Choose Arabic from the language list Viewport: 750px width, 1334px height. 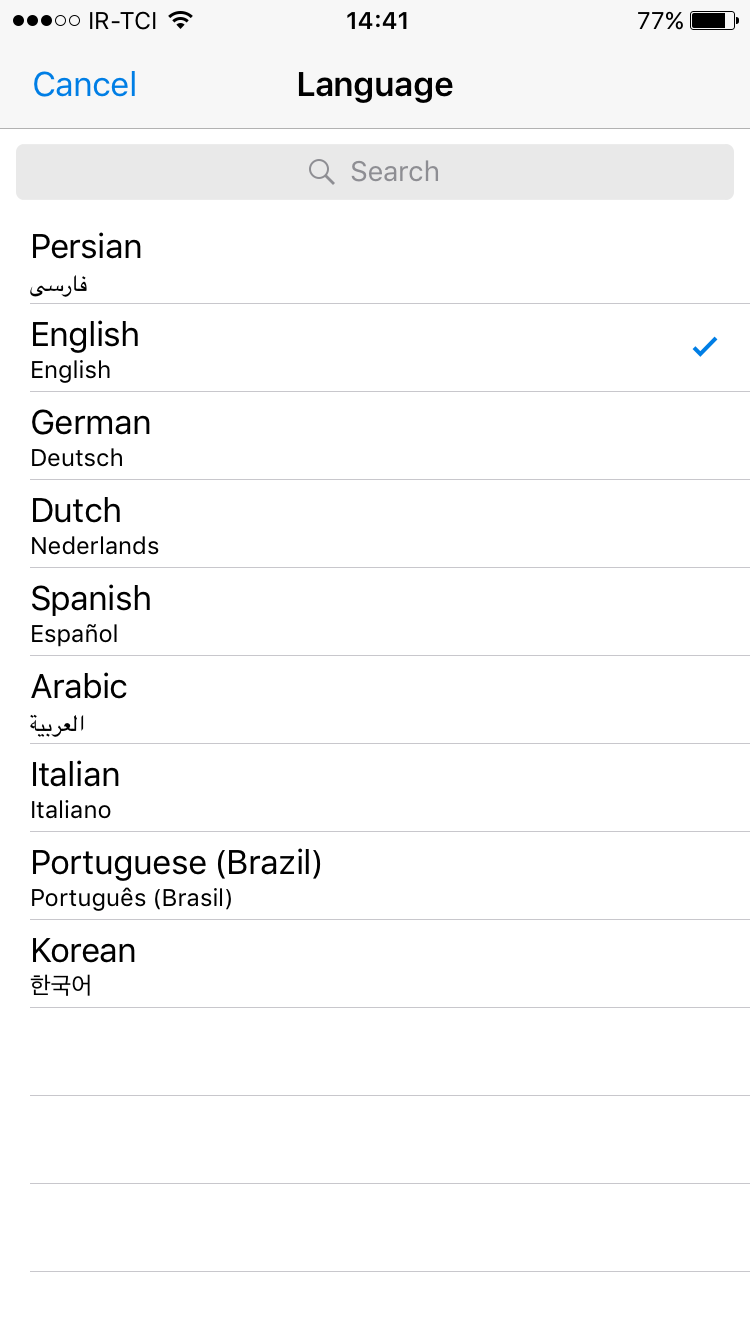(375, 700)
